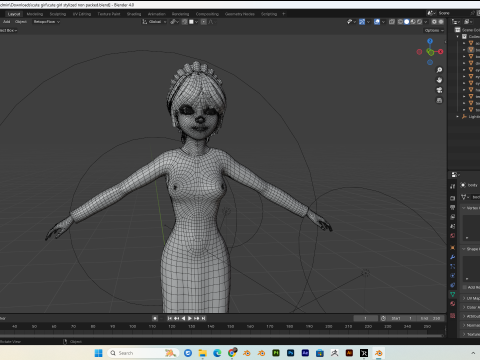The image size is (480, 360).
Task: Open the Physics properties tab
Action: tap(452, 276)
